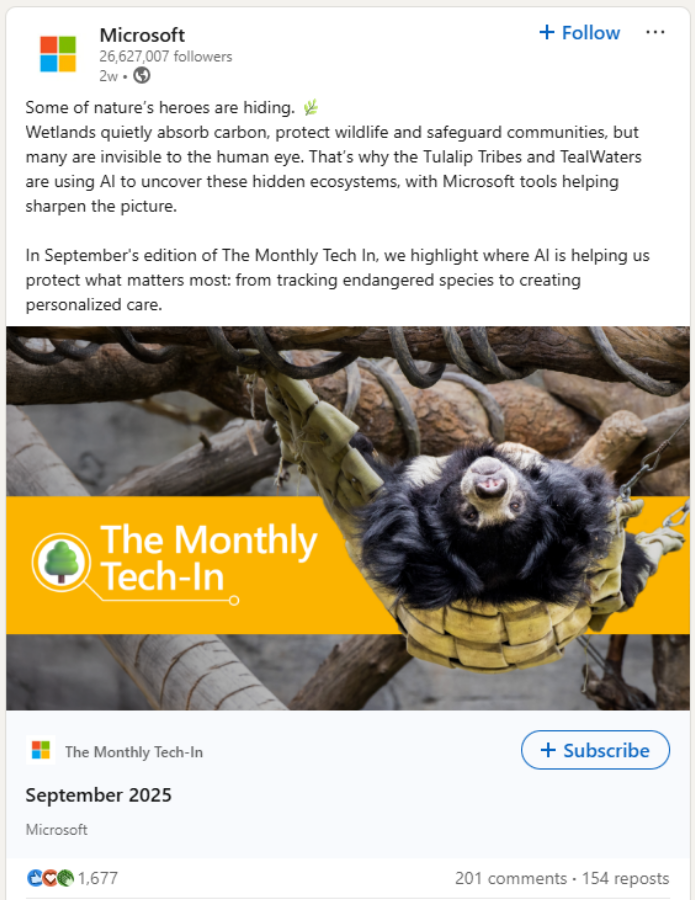Screen dimensions: 696x900
Task: Click the green support reaction icon
Action: click(x=65, y=878)
